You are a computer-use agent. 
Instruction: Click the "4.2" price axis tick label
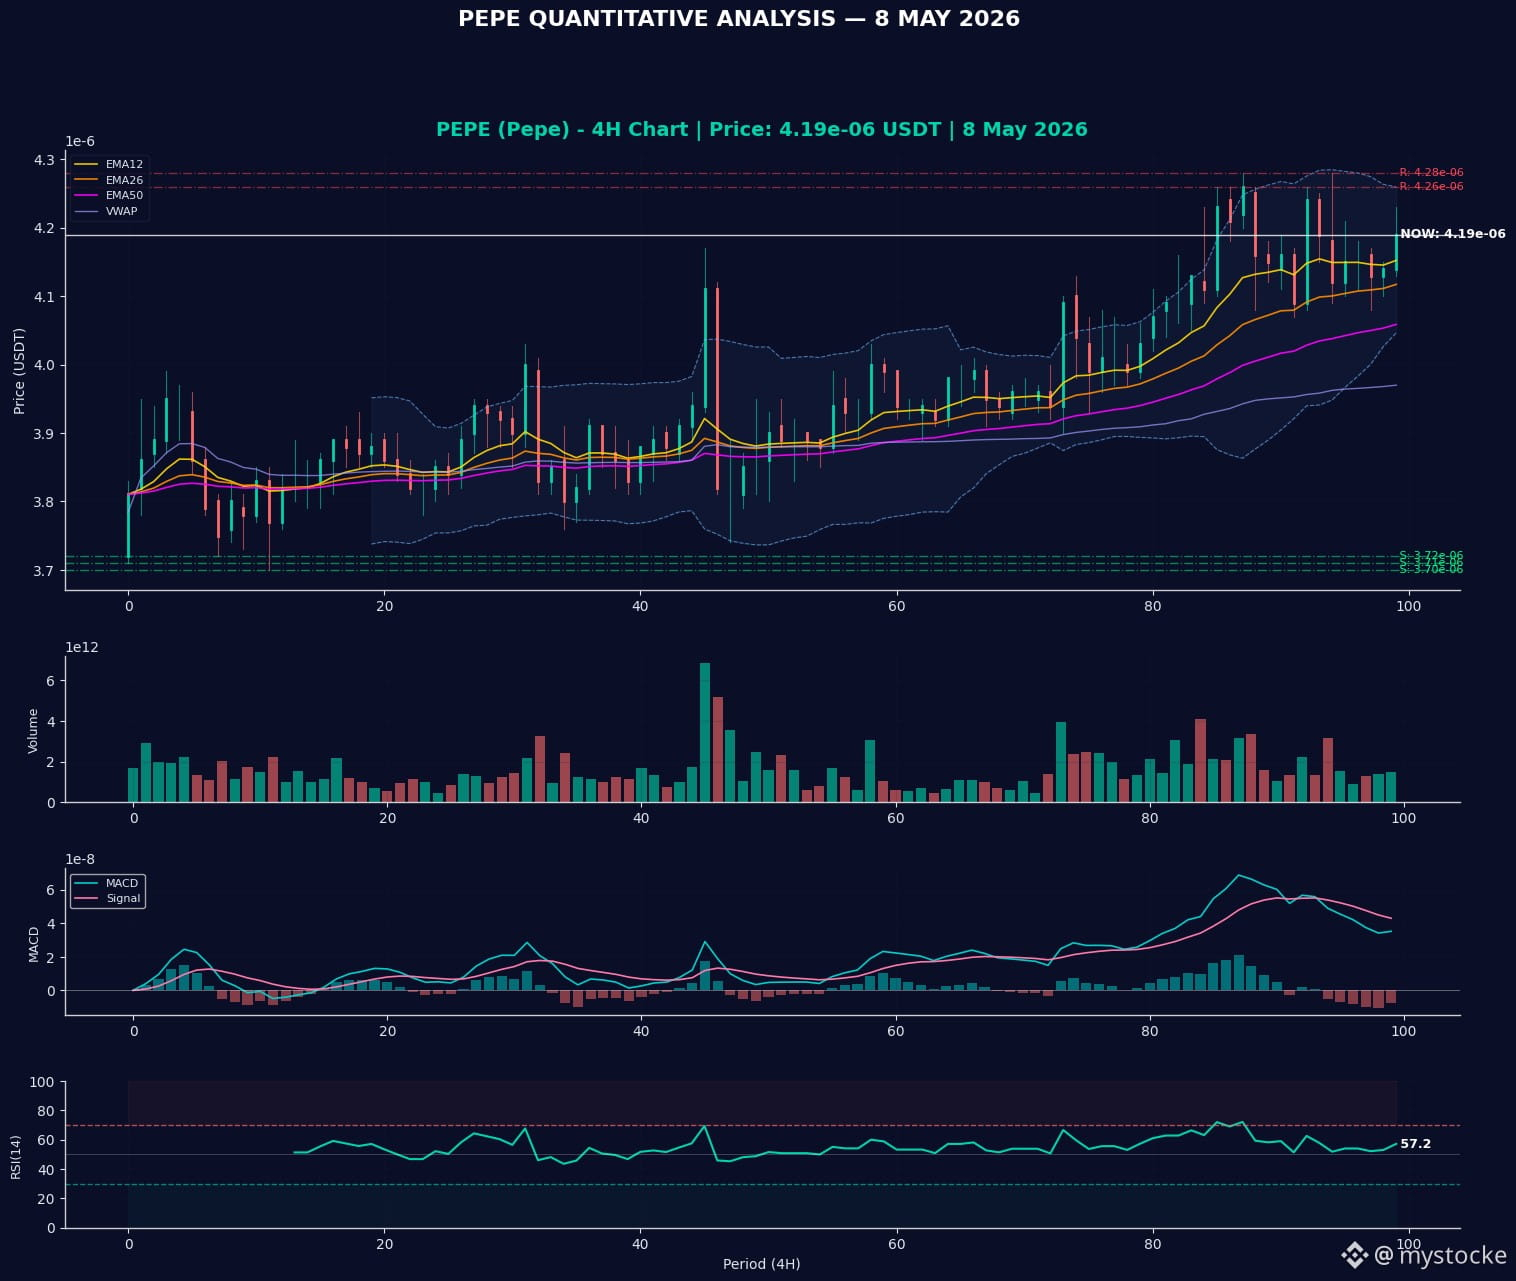pyautogui.click(x=45, y=228)
